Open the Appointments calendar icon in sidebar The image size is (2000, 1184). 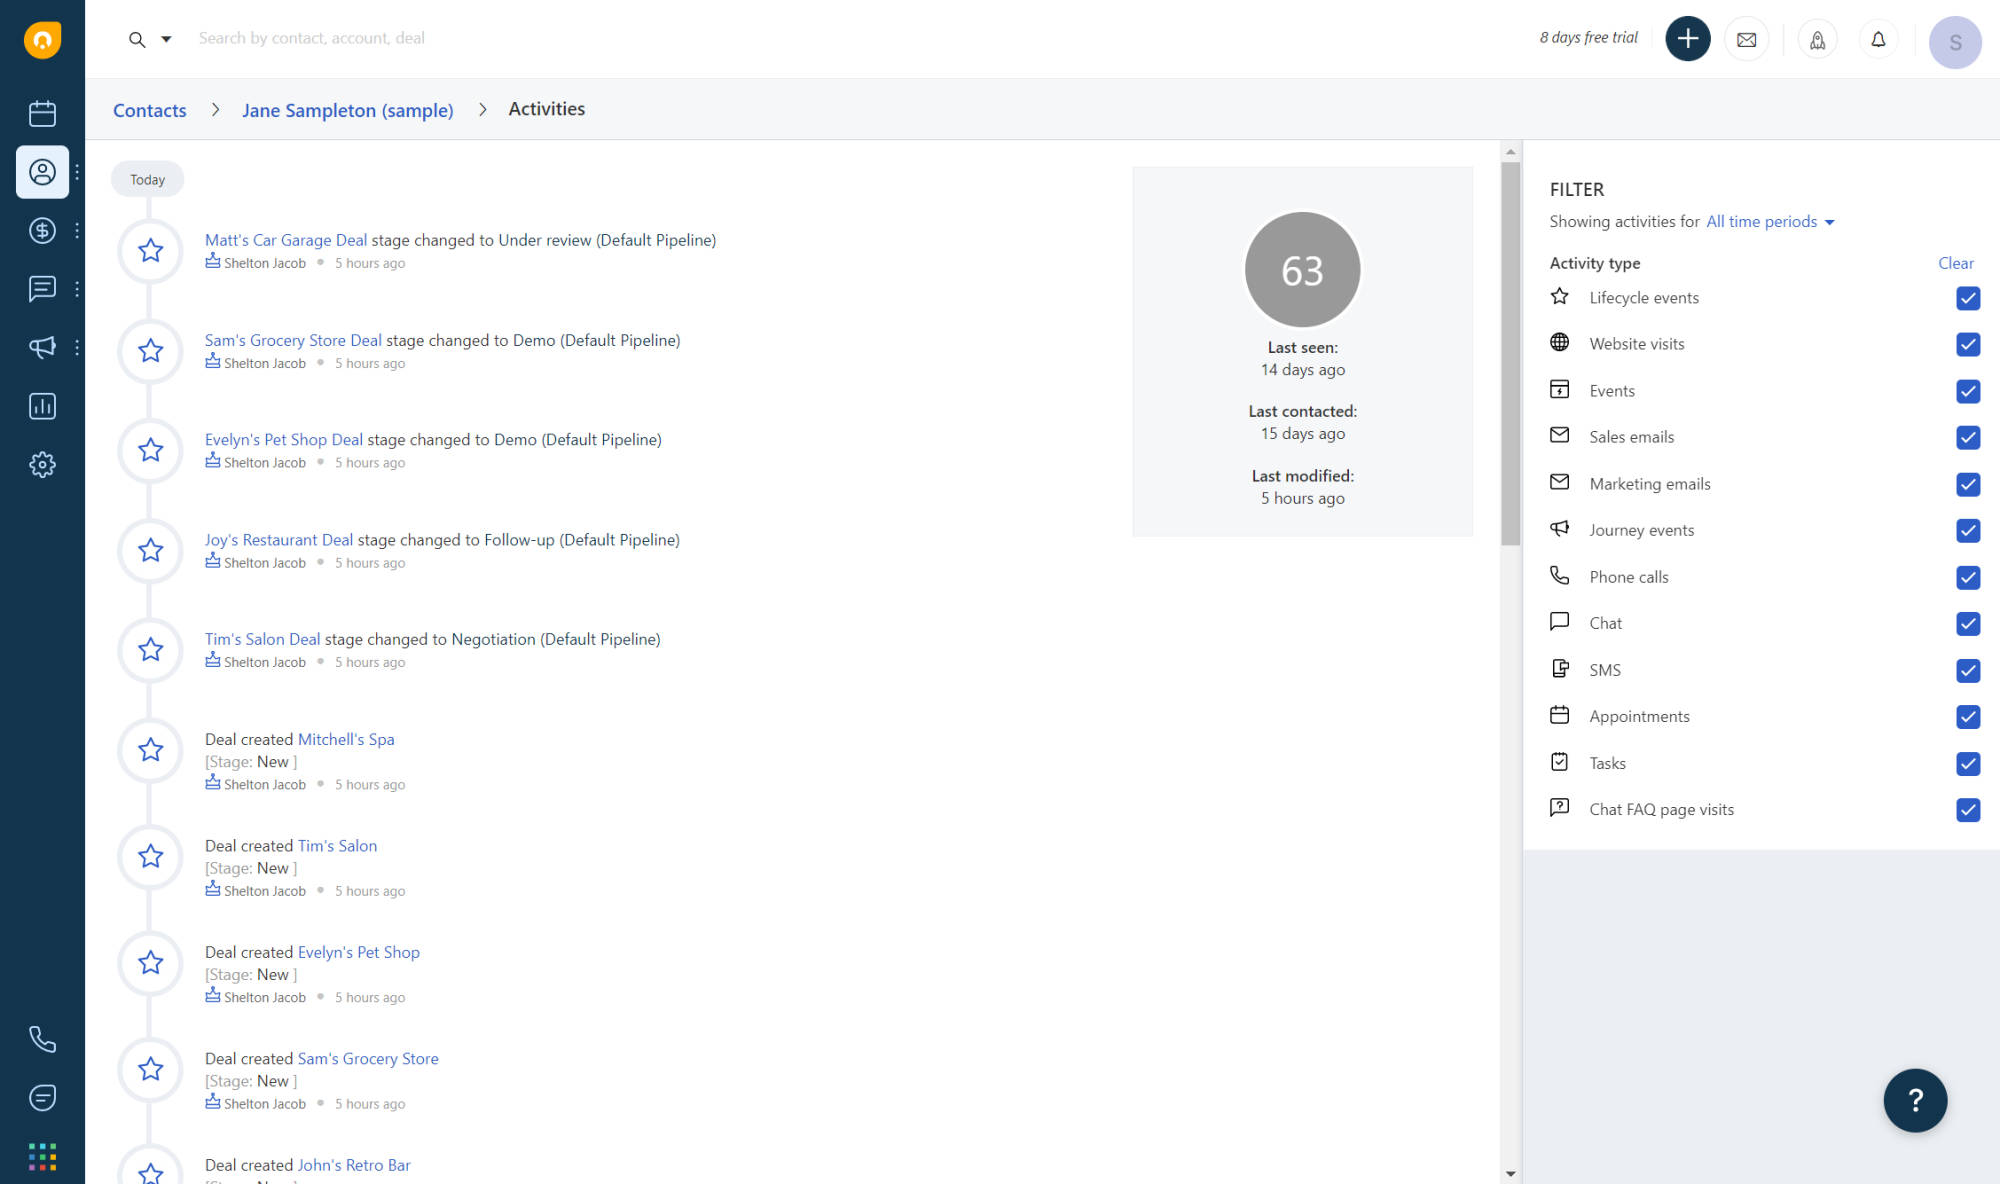[x=42, y=113]
